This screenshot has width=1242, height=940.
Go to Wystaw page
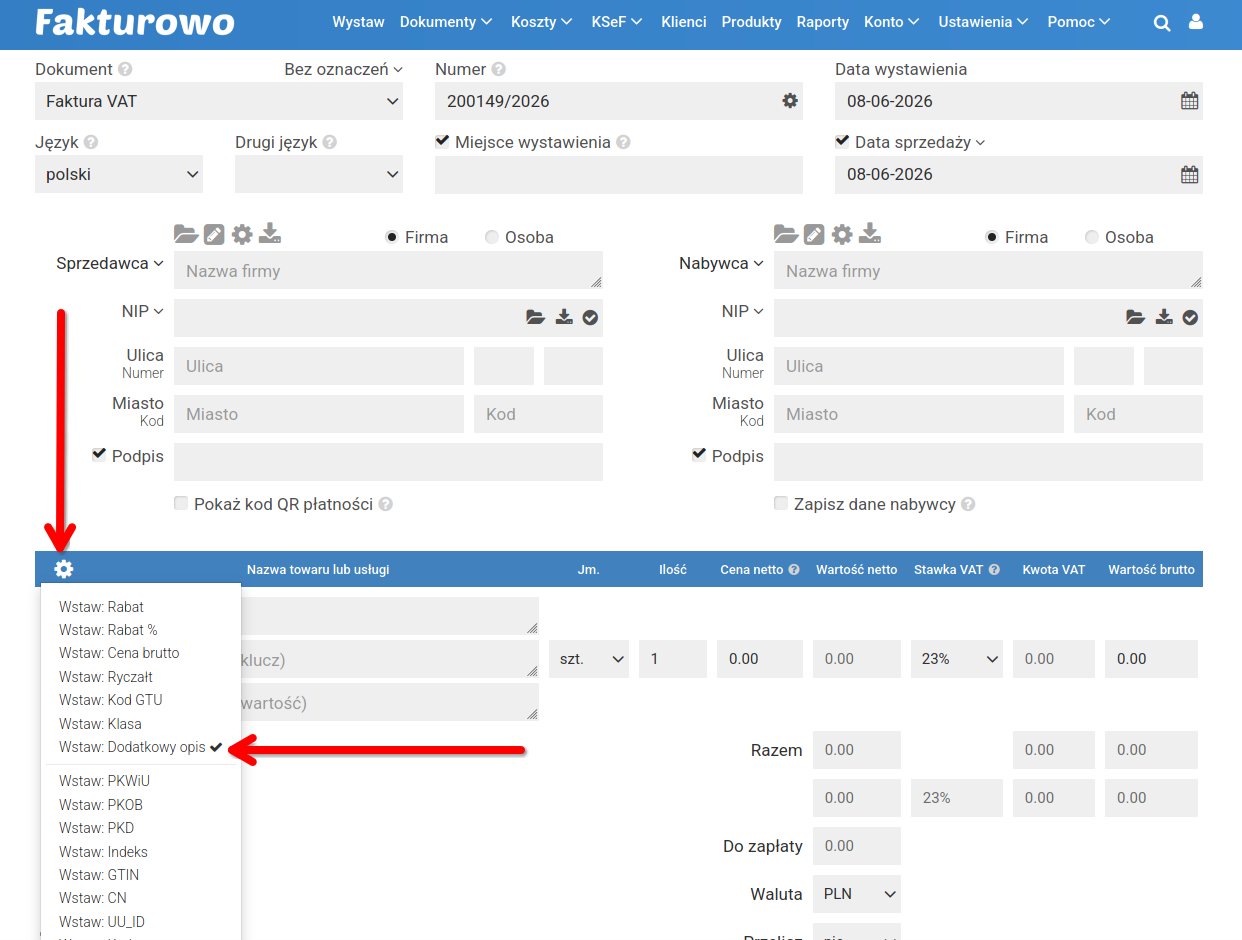pyautogui.click(x=358, y=22)
